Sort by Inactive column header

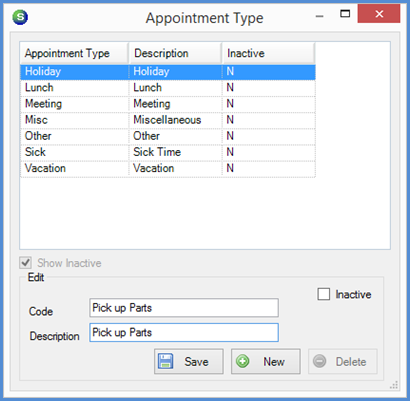[268, 53]
